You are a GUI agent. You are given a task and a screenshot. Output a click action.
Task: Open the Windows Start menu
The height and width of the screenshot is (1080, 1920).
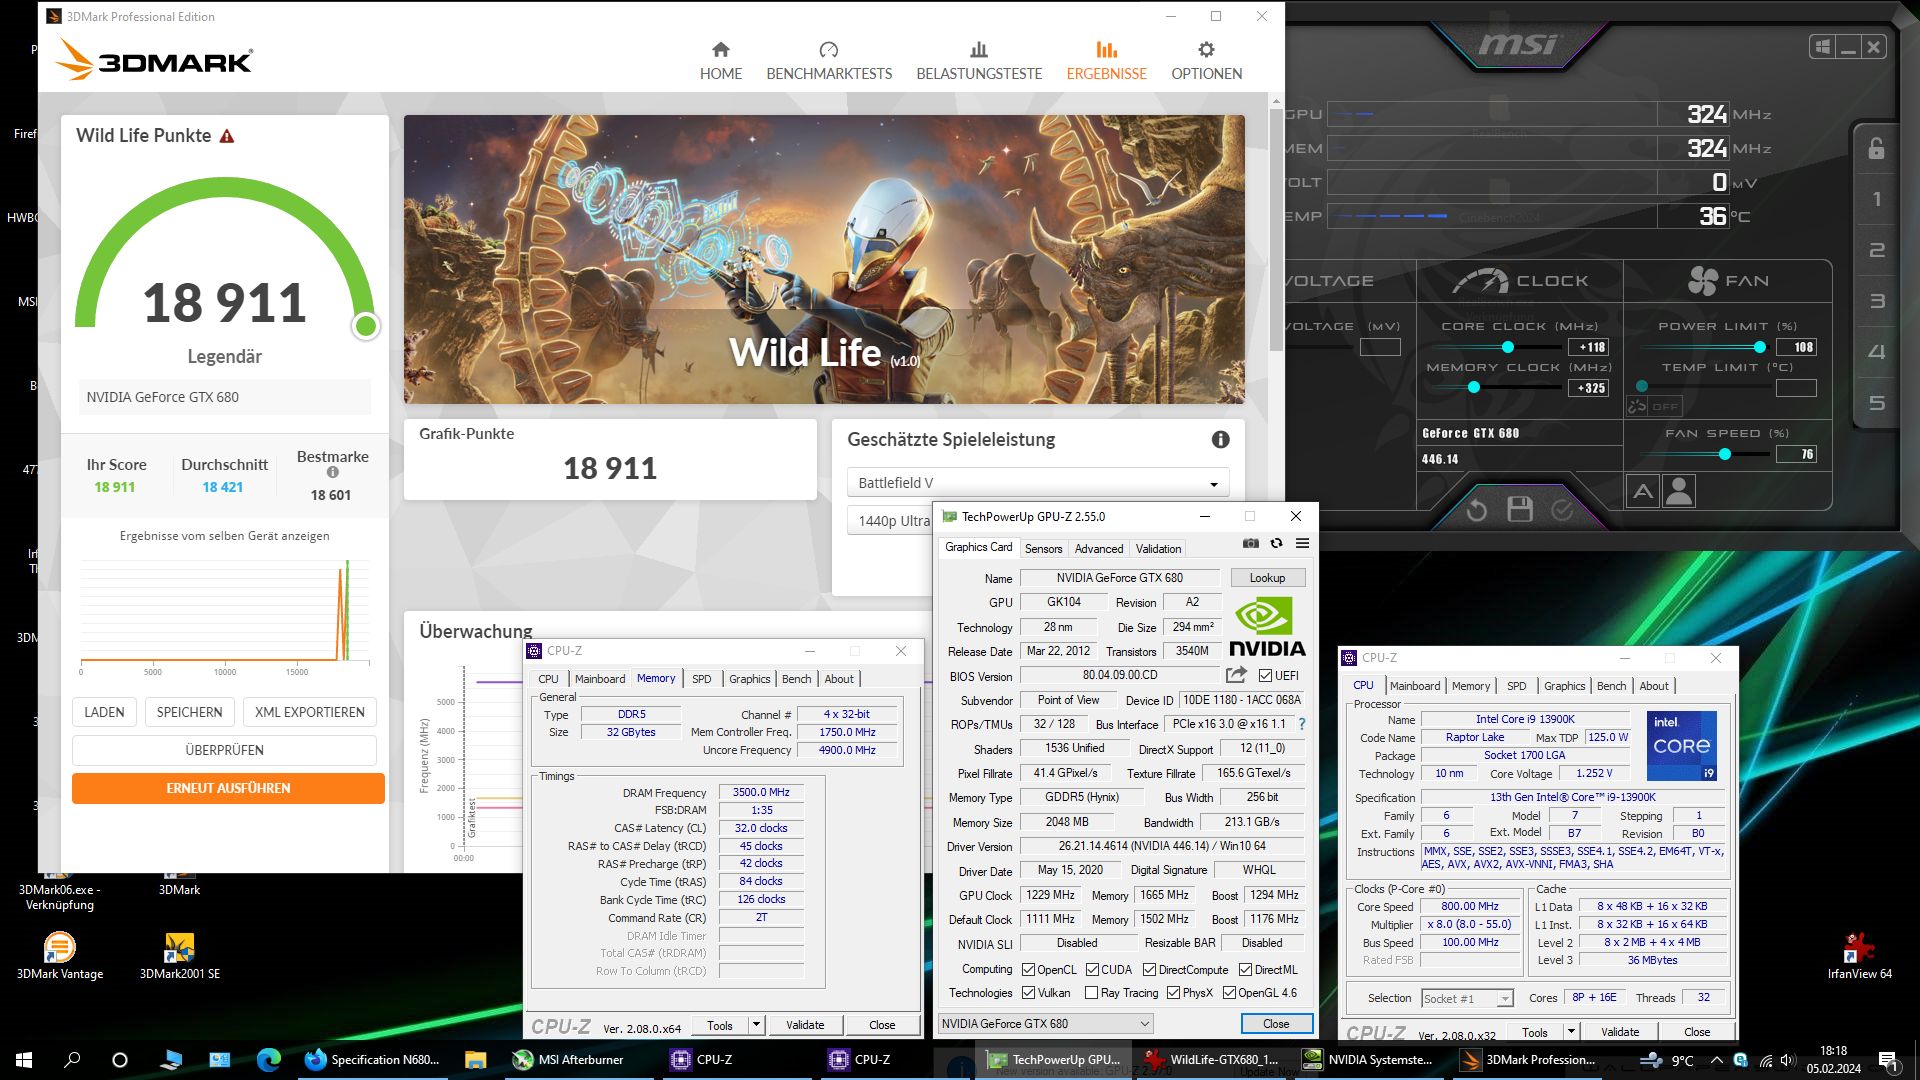coord(24,1060)
